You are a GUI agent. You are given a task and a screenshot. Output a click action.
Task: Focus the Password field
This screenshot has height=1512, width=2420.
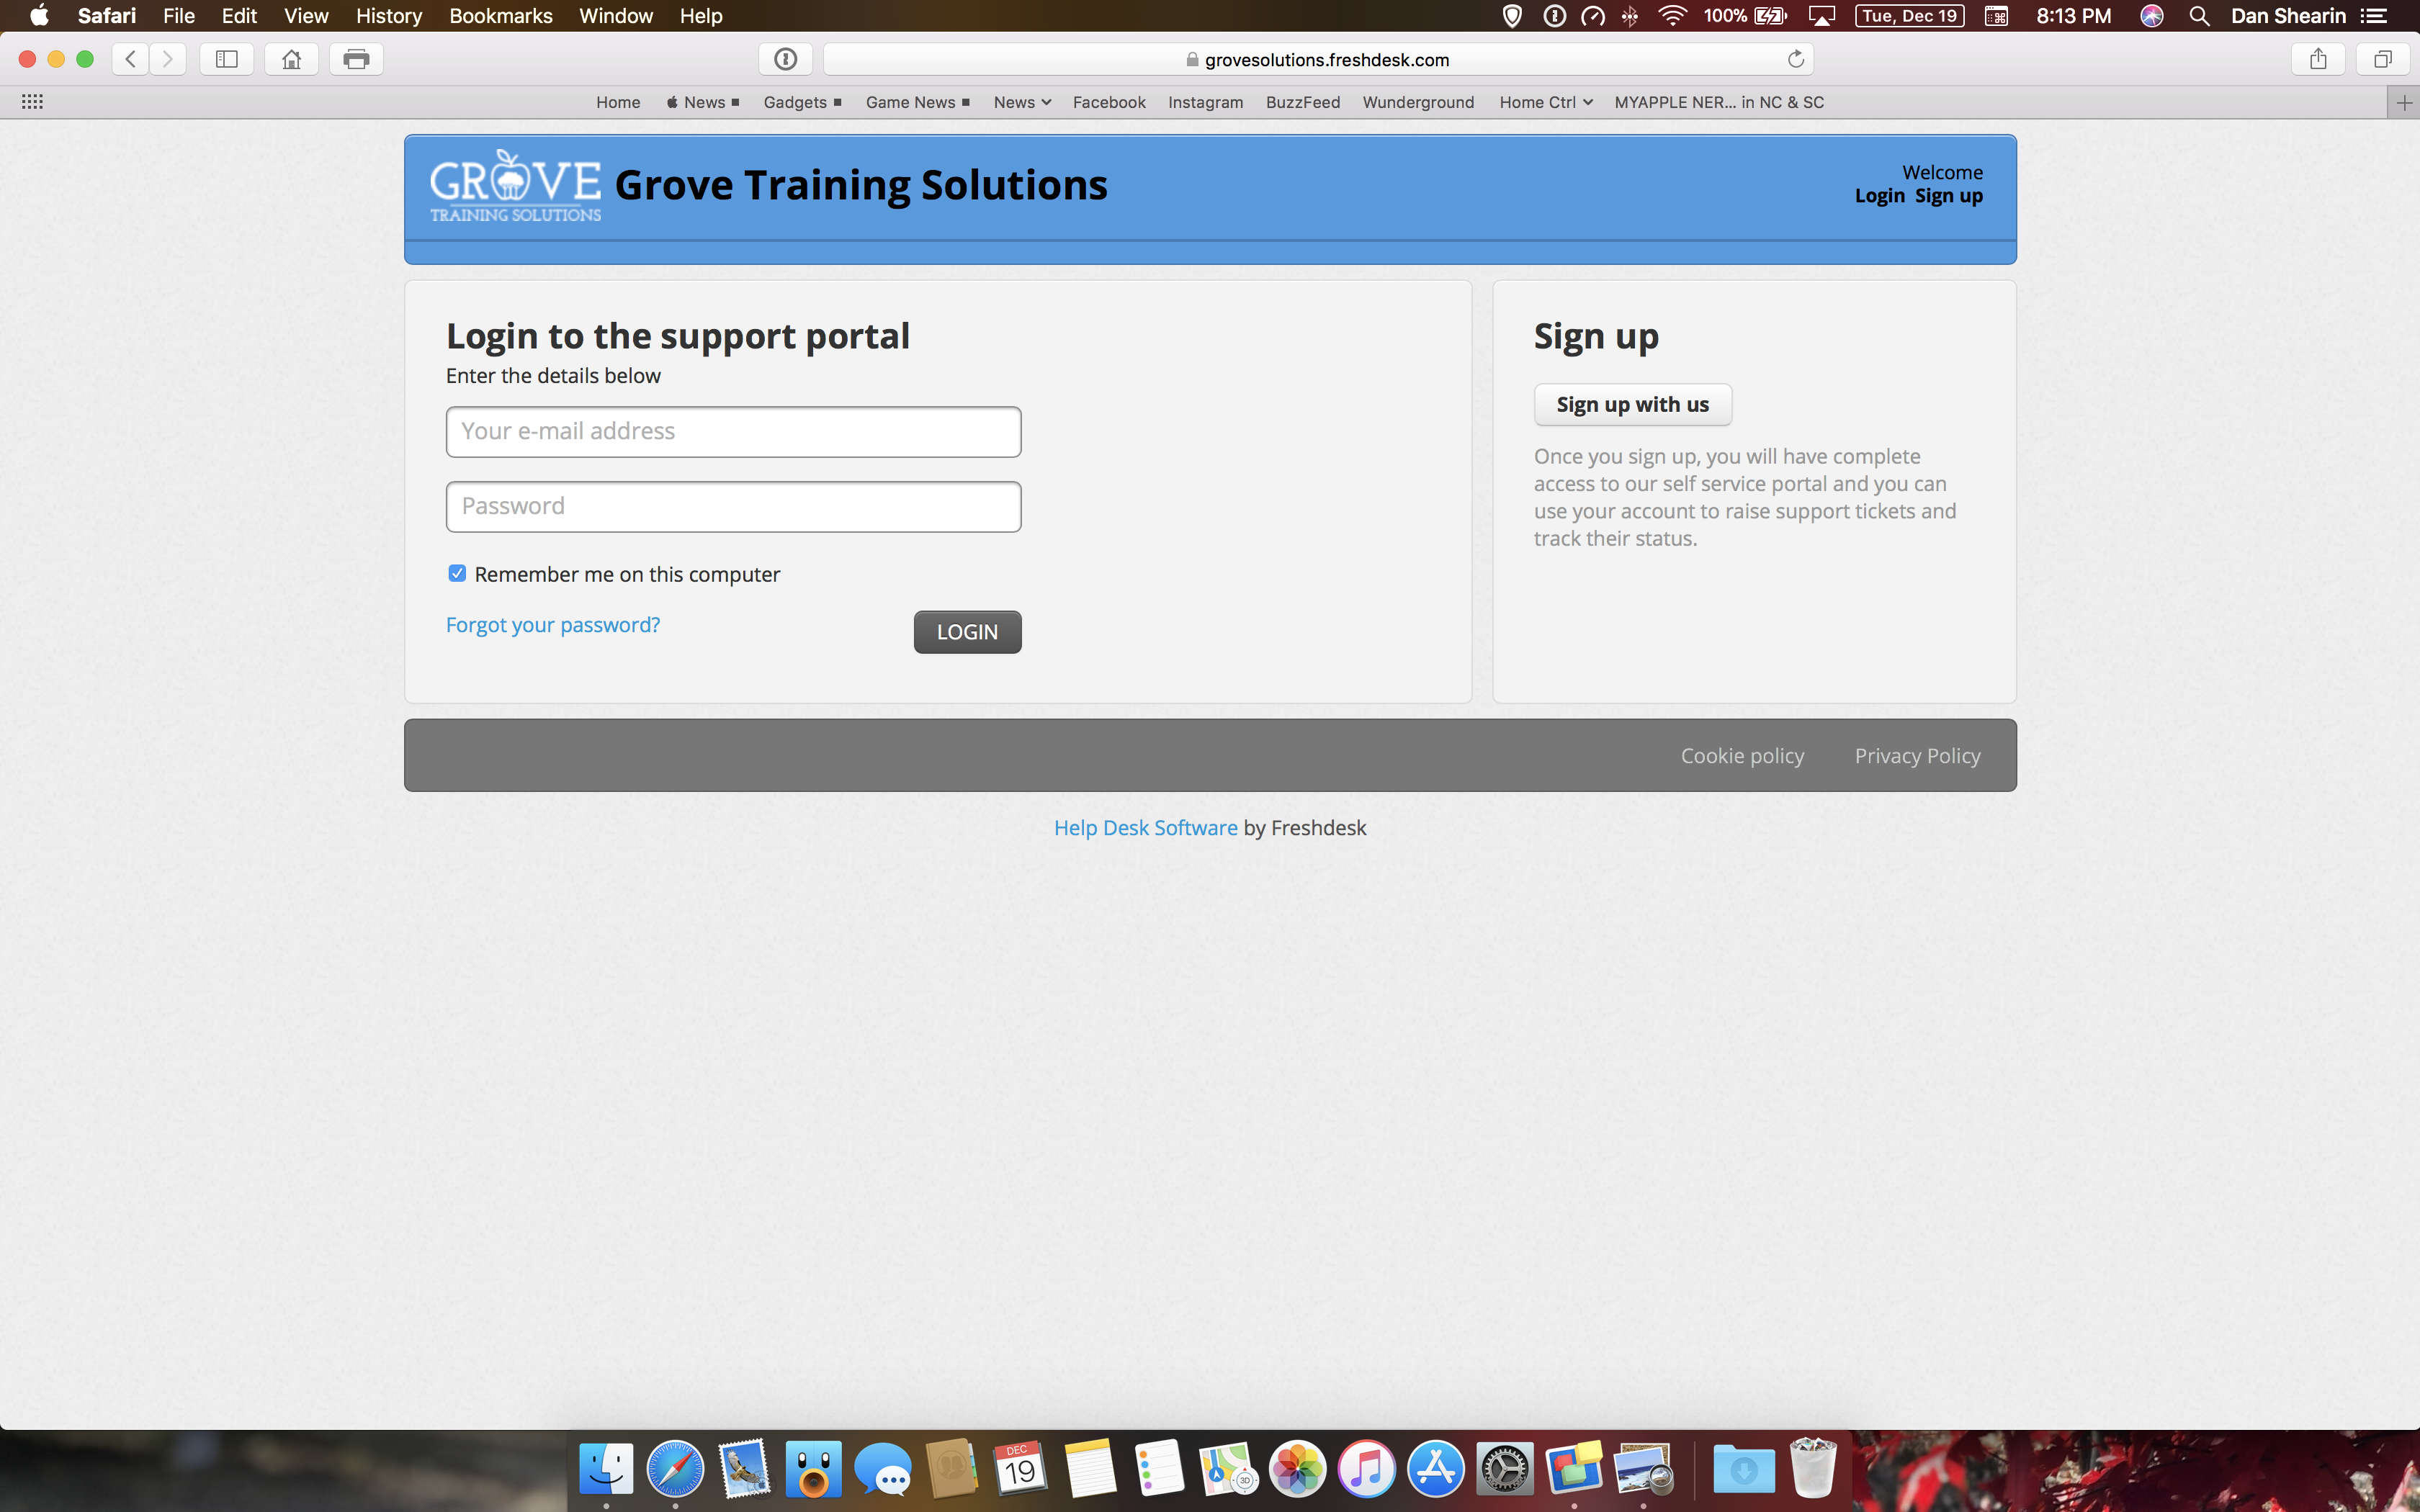(x=733, y=507)
